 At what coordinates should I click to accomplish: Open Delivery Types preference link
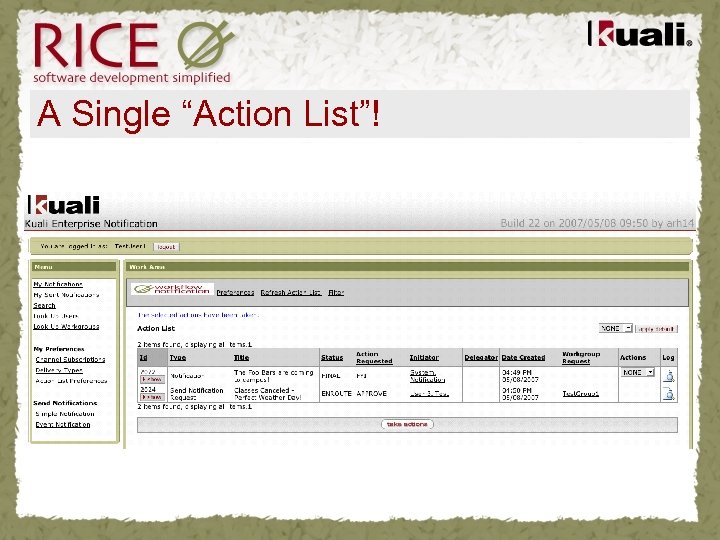point(59,370)
